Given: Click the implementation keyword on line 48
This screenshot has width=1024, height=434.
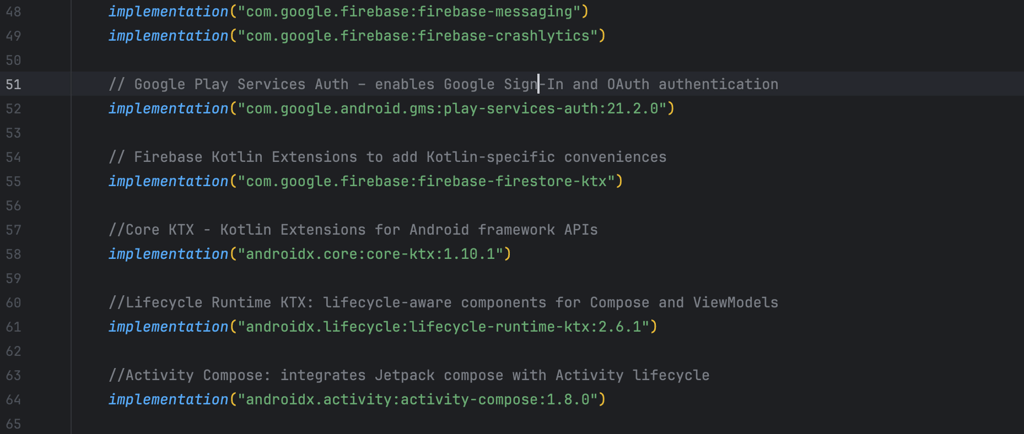Looking at the screenshot, I should [168, 11].
